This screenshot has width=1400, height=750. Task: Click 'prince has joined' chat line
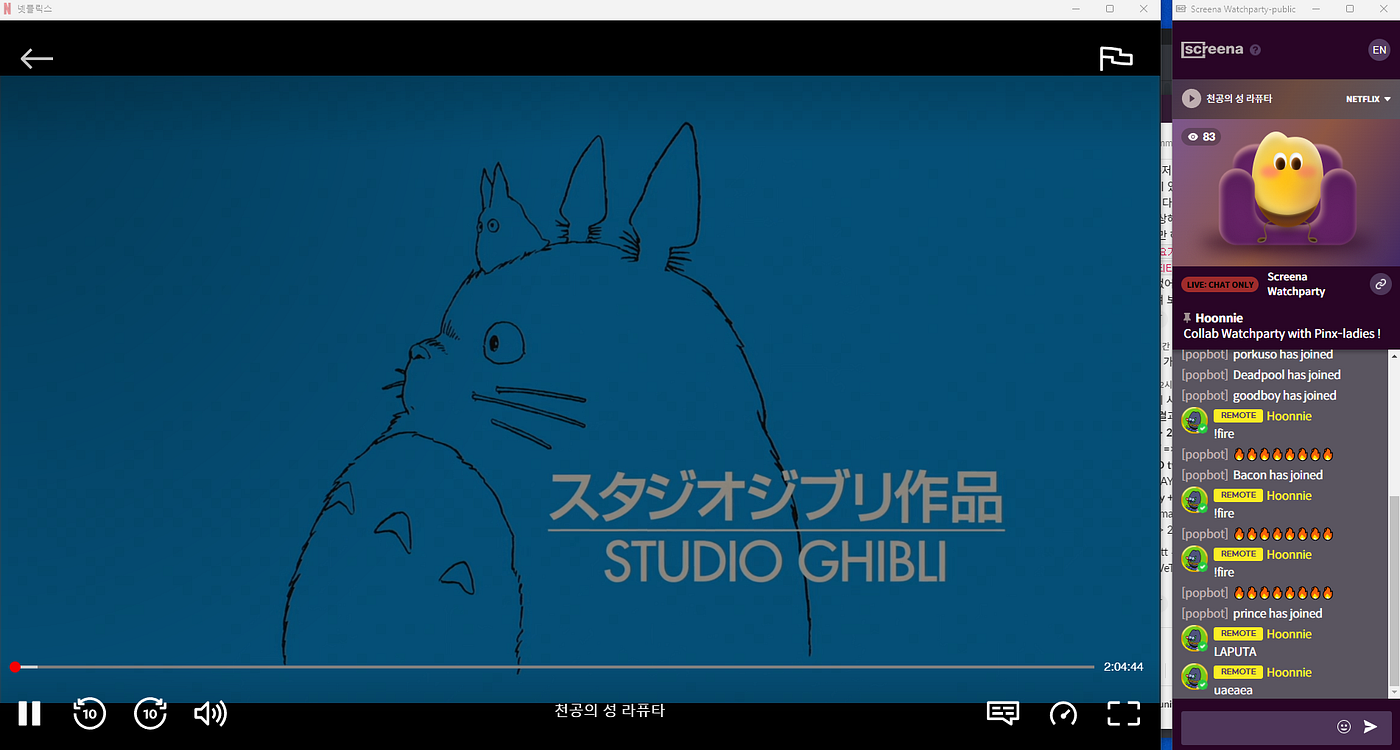1278,614
